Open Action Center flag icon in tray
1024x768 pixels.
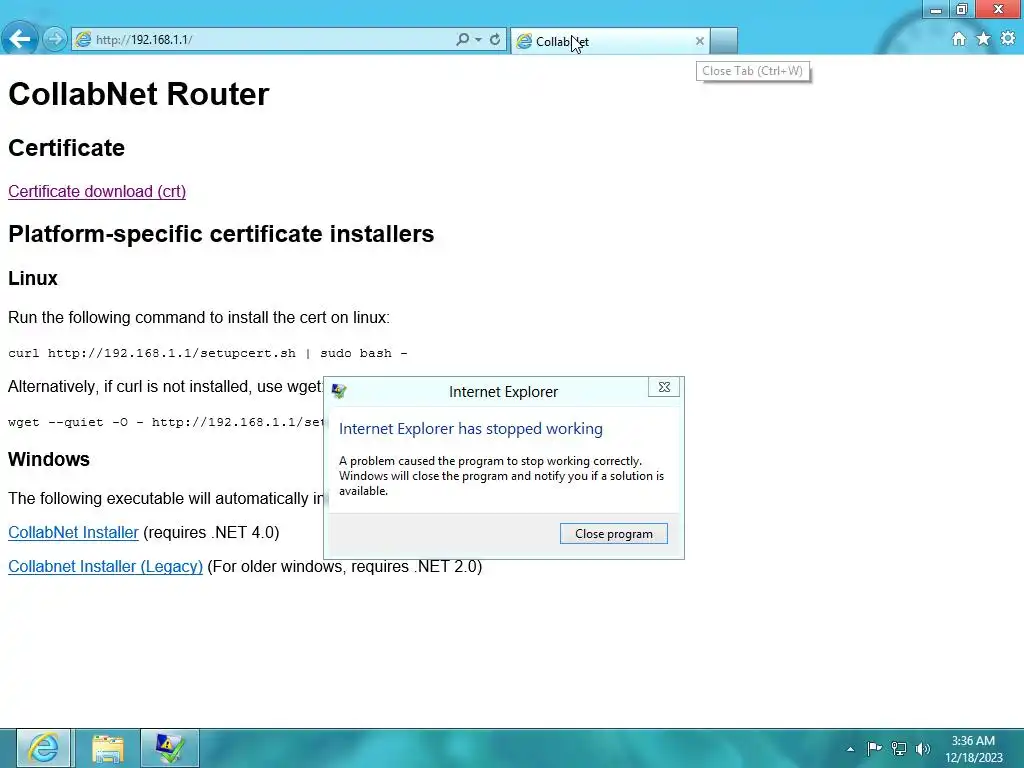[x=874, y=748]
